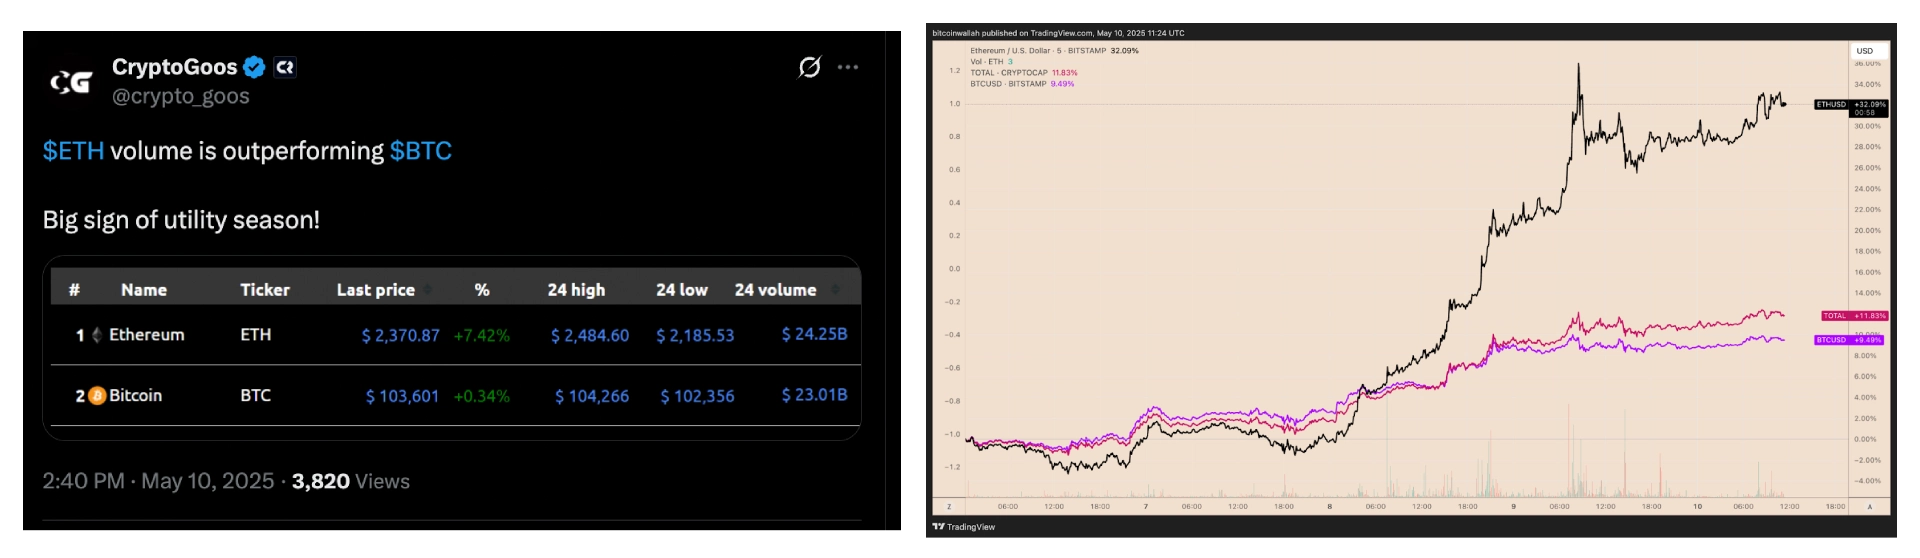Image resolution: width=1920 pixels, height=558 pixels.
Task: Click the A auto-scale button at chart bottom-right
Action: click(x=1869, y=507)
